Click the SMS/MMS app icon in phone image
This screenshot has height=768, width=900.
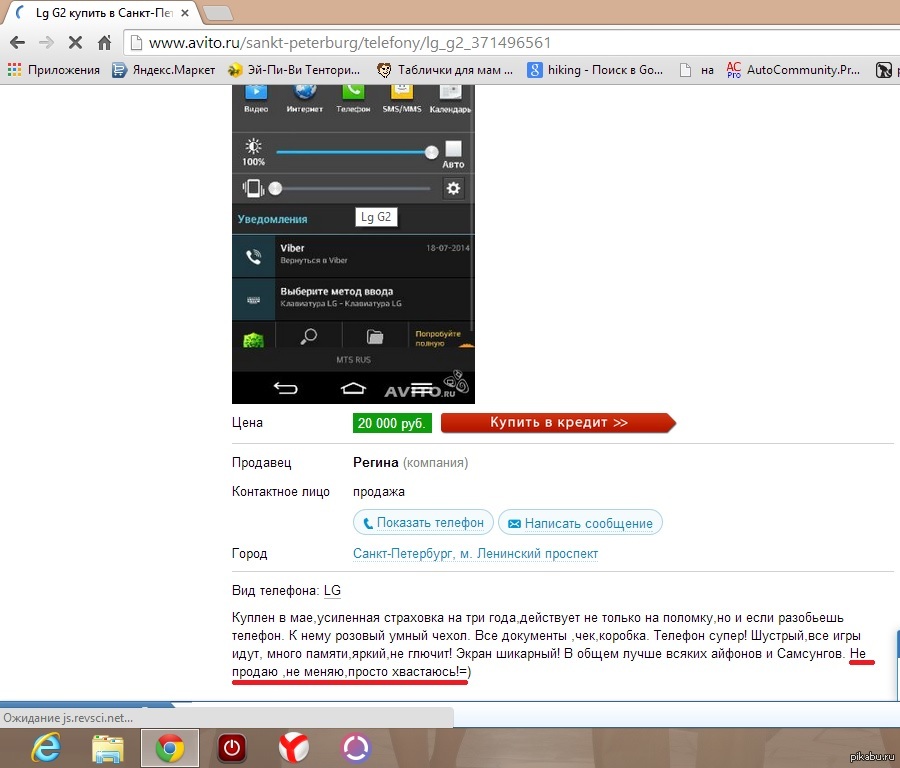(402, 98)
